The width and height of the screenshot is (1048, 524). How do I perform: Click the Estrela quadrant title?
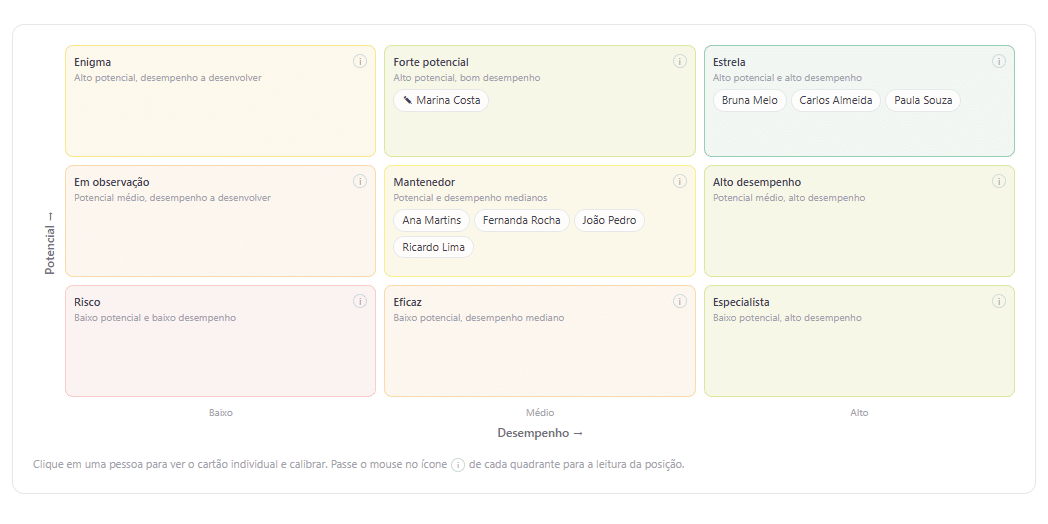(x=729, y=62)
